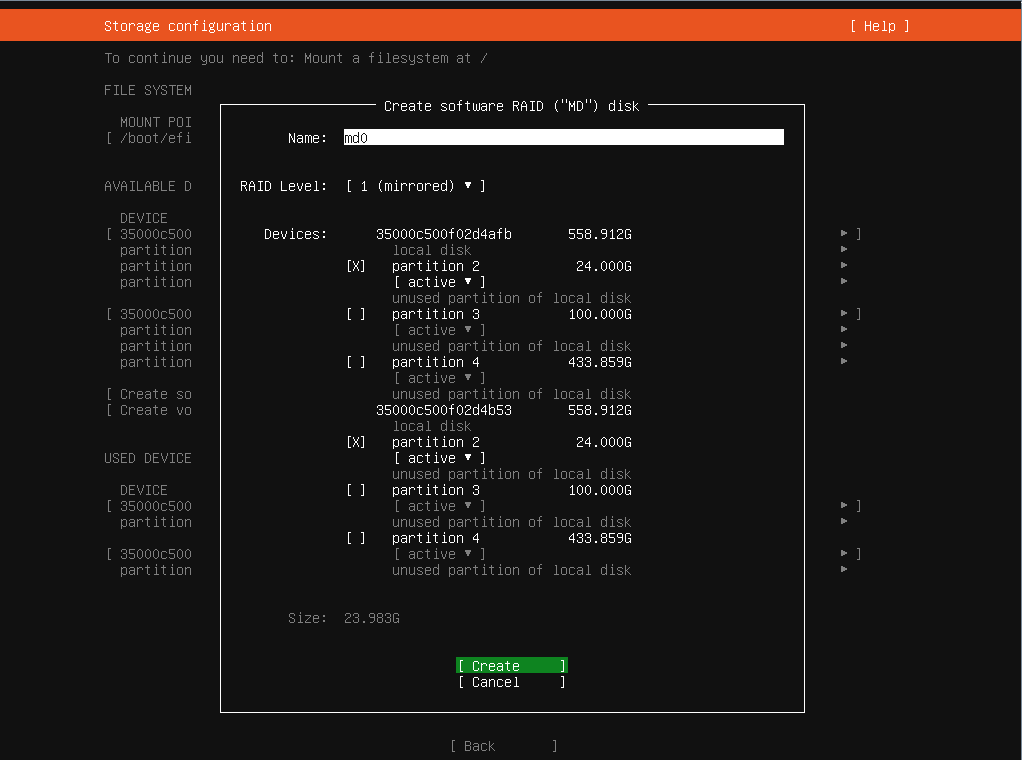Click the Back button at the bottom
Screen dimensions: 1022x760
click(x=503, y=746)
